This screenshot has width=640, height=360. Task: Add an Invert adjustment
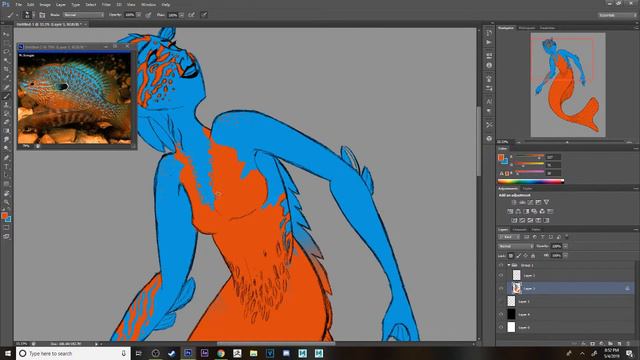point(514,220)
